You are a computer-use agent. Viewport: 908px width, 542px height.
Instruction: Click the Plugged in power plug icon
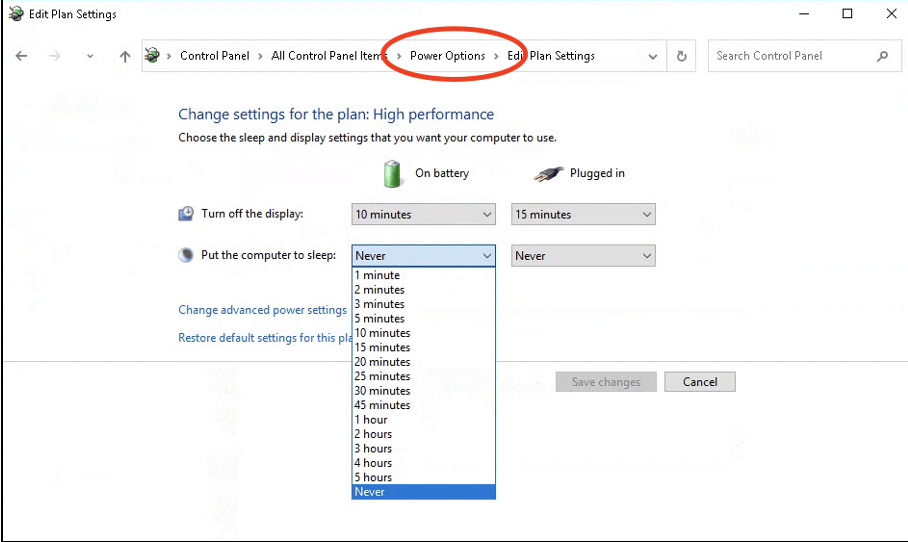tap(548, 174)
